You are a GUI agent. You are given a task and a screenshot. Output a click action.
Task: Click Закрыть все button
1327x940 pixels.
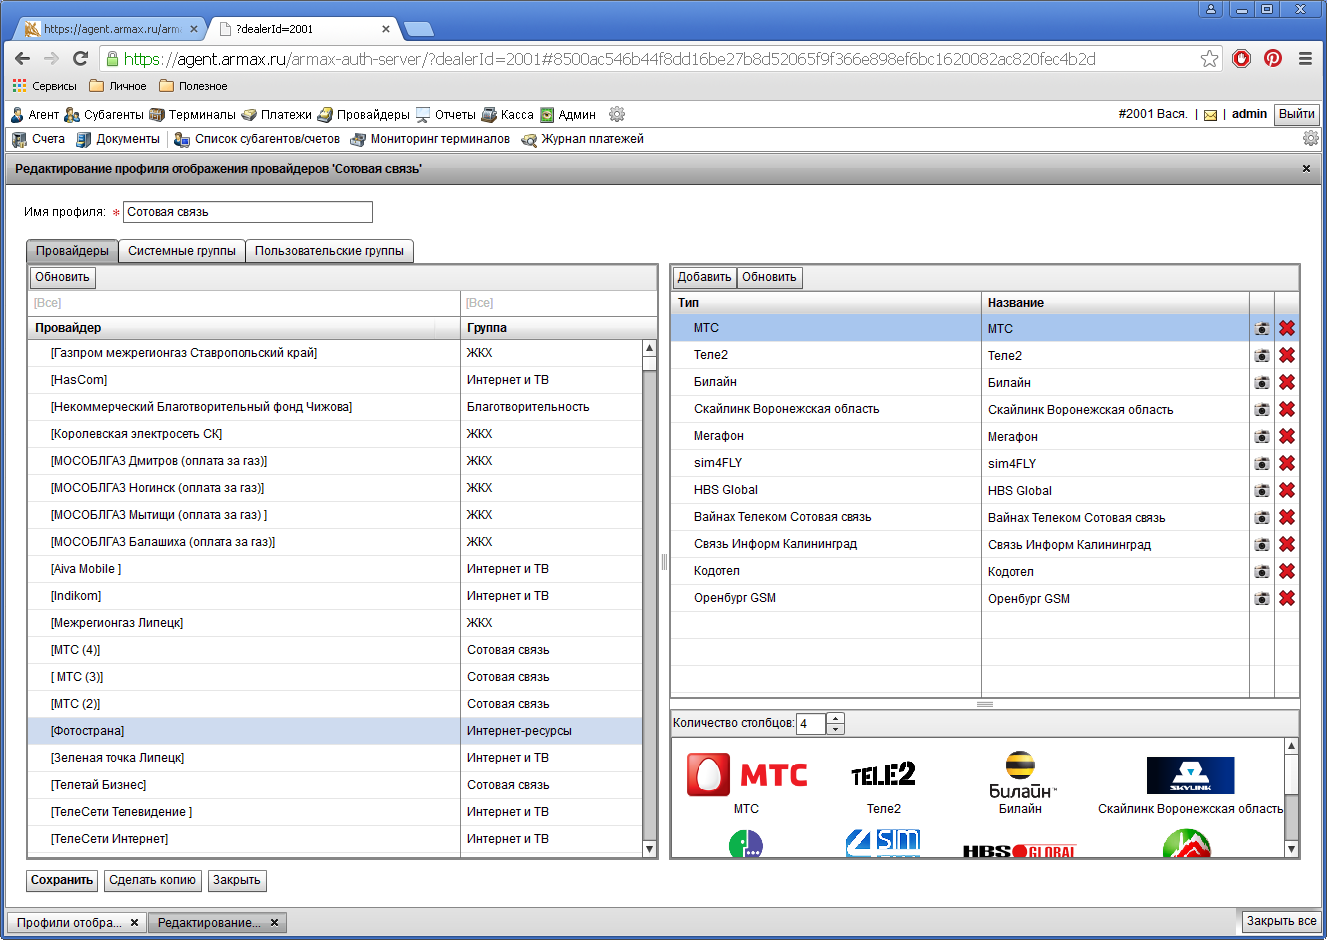tap(1281, 921)
